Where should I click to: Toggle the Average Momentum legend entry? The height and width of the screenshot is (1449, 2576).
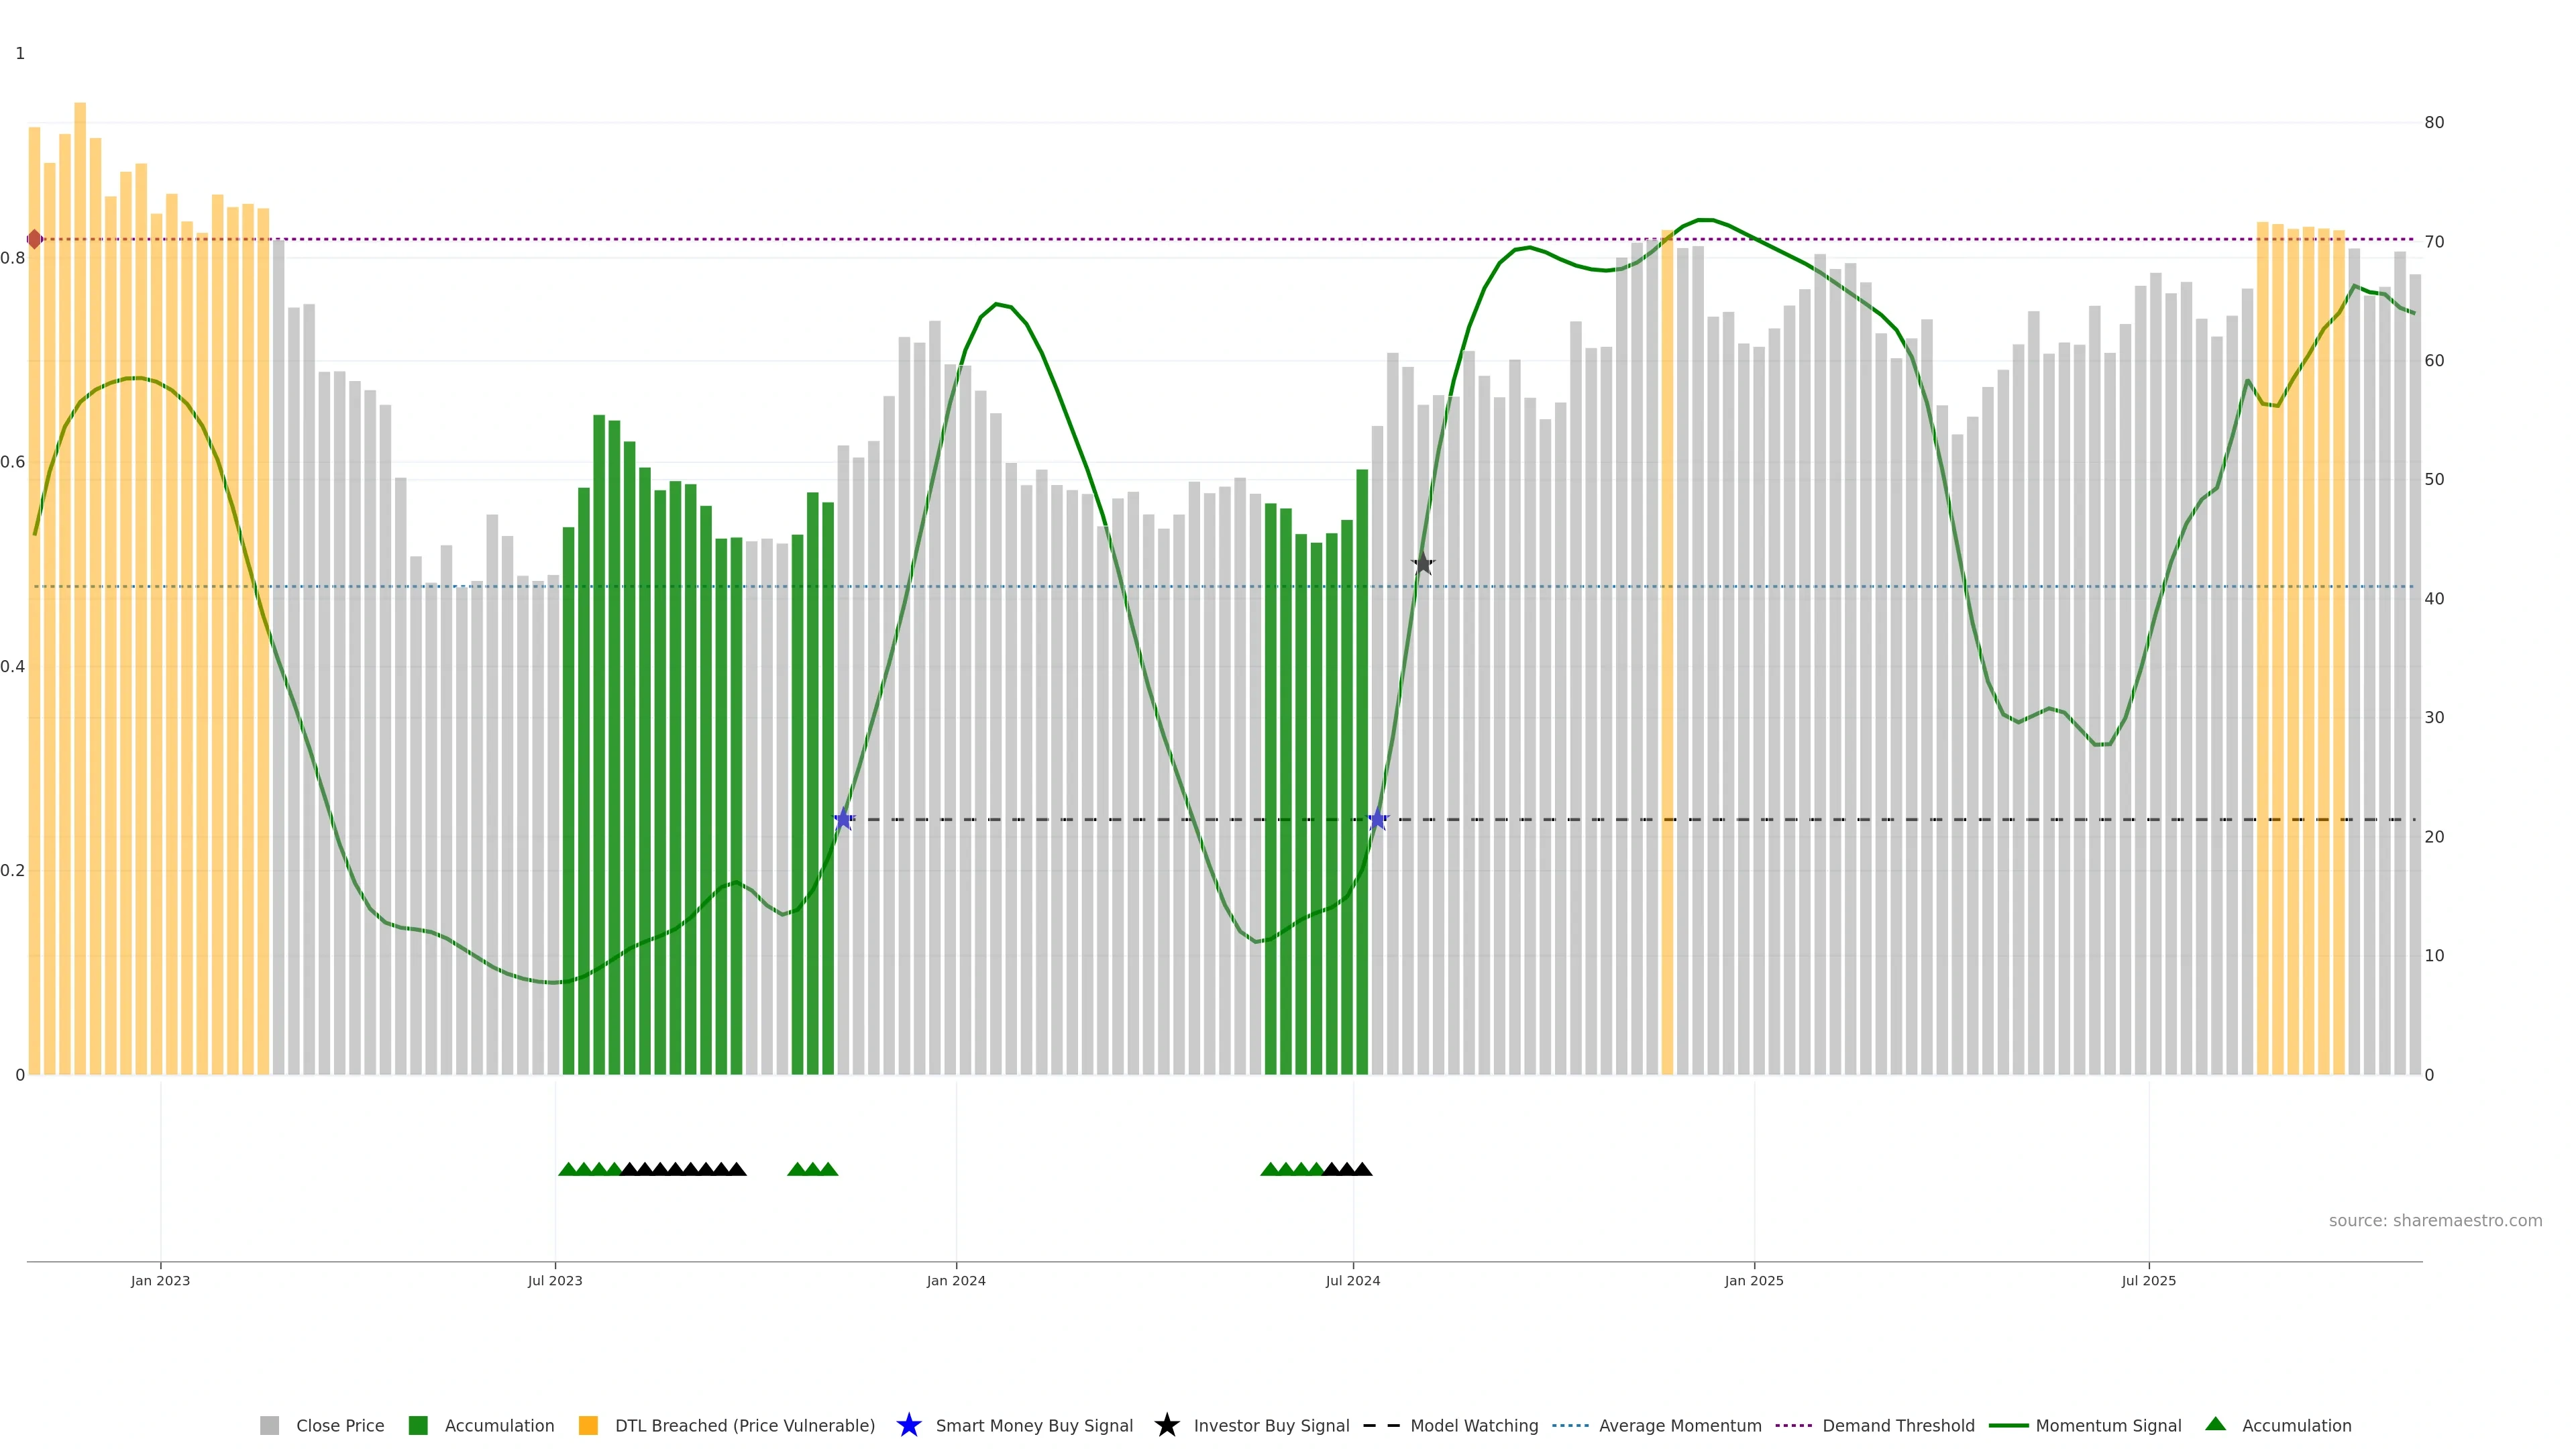(x=1679, y=1425)
